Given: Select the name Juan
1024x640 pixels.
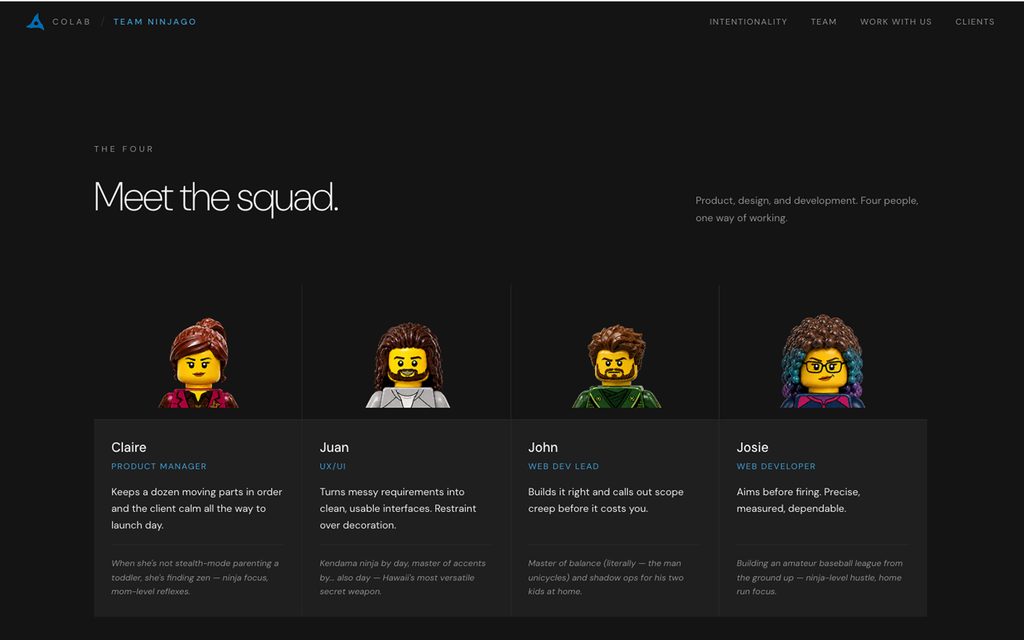Looking at the screenshot, I should pos(334,447).
